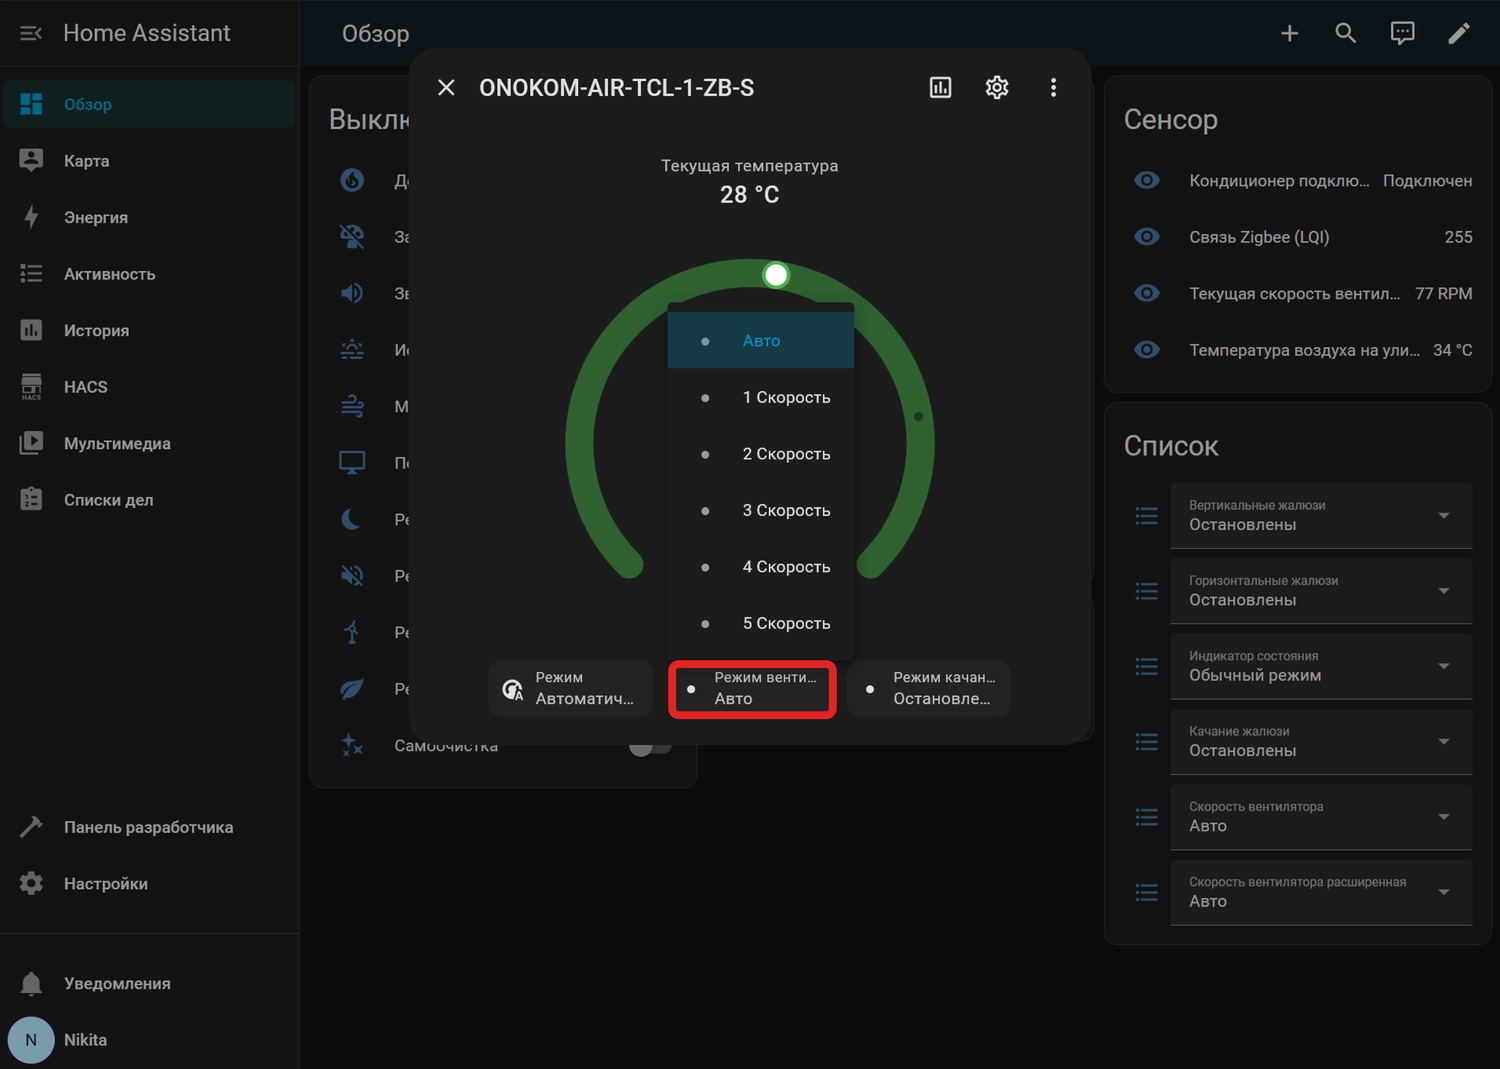
Task: Open the dialog settings gear icon
Action: (997, 88)
